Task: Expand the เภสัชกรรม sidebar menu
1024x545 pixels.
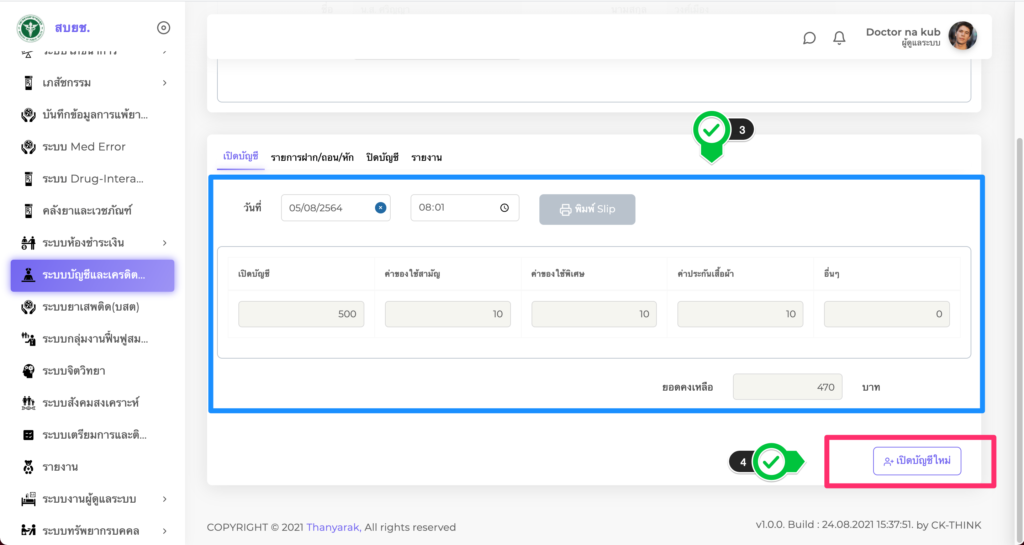Action: point(164,83)
